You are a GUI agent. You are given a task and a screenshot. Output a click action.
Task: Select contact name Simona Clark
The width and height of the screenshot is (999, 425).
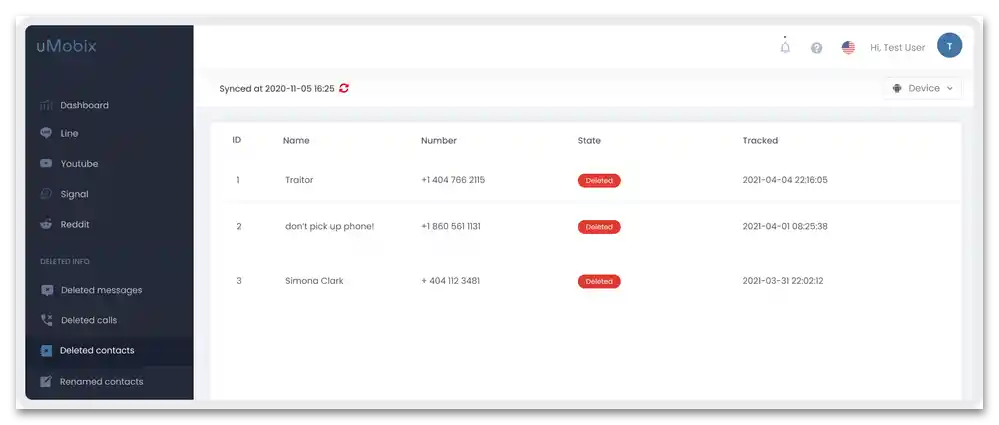click(x=314, y=280)
